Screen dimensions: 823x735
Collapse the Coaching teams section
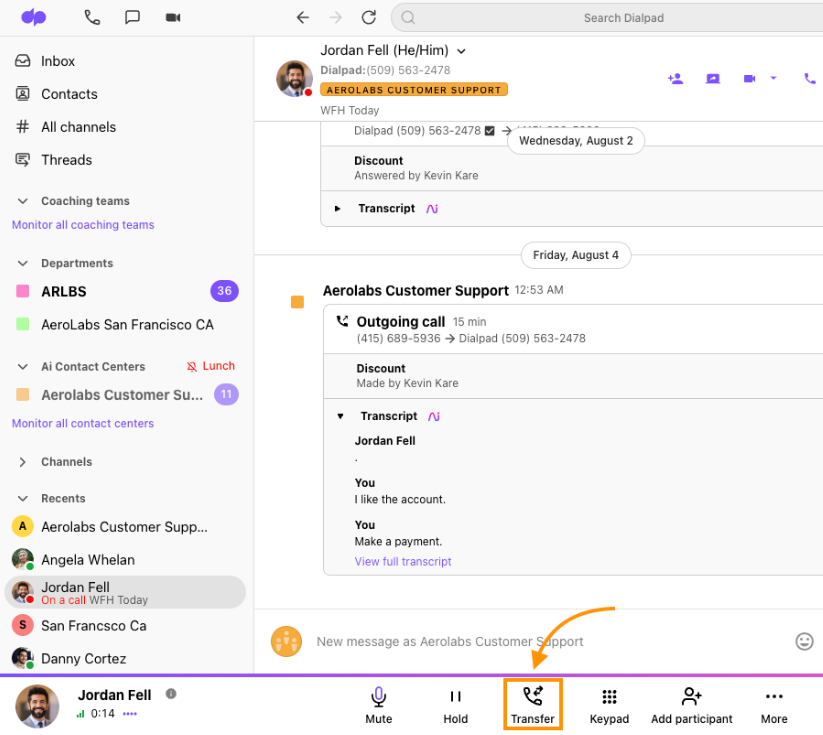pos(23,201)
